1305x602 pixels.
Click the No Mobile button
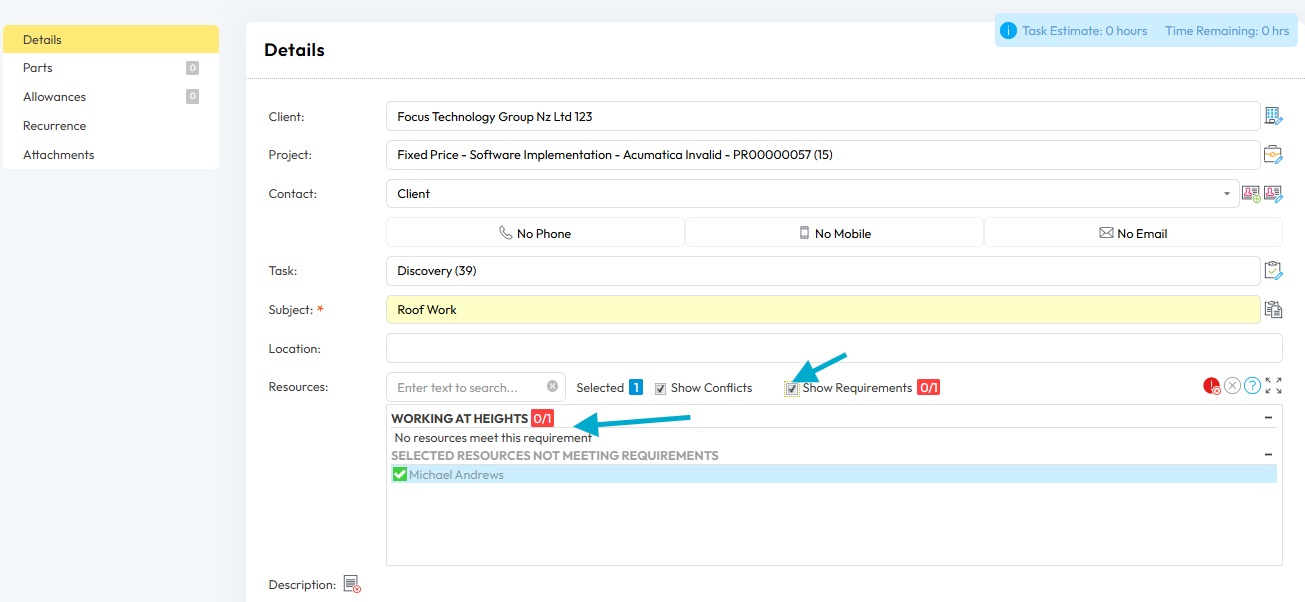834,233
